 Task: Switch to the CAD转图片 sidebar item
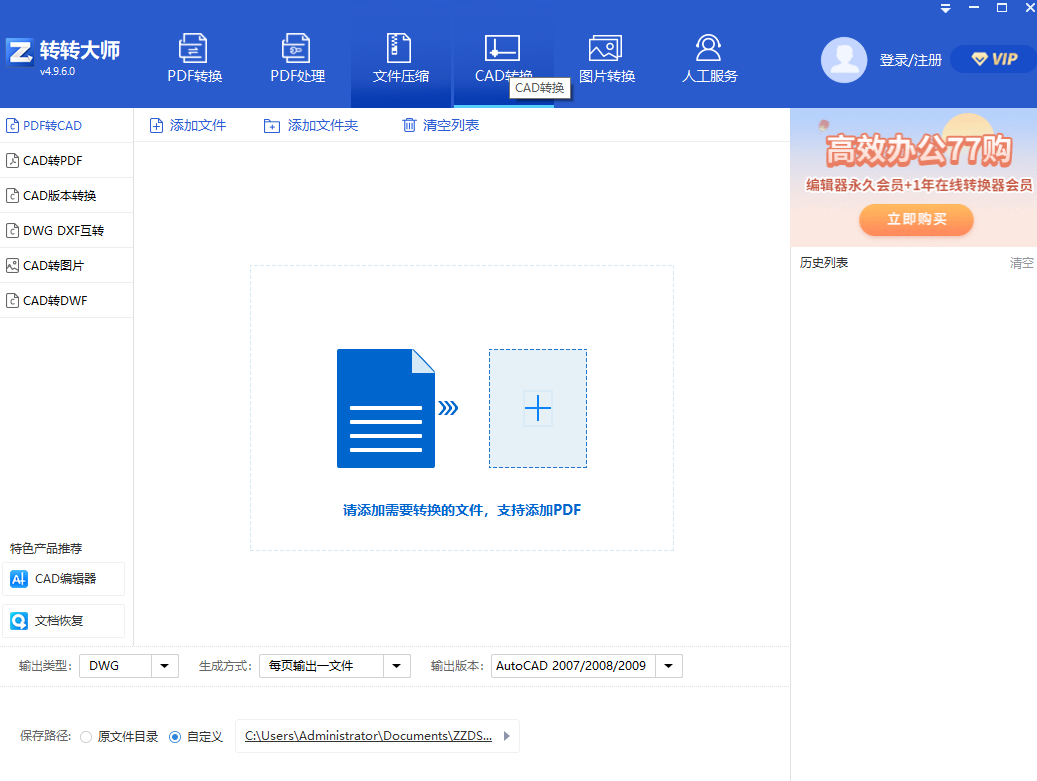tap(66, 266)
